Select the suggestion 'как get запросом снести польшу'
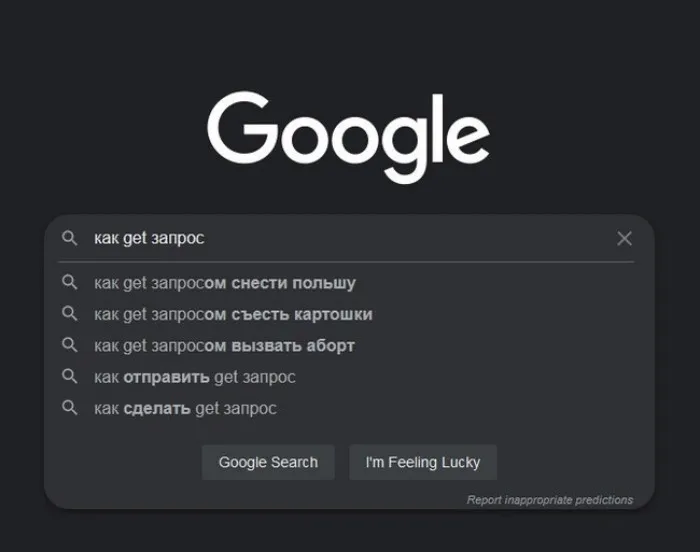700x552 pixels. pyautogui.click(x=224, y=283)
